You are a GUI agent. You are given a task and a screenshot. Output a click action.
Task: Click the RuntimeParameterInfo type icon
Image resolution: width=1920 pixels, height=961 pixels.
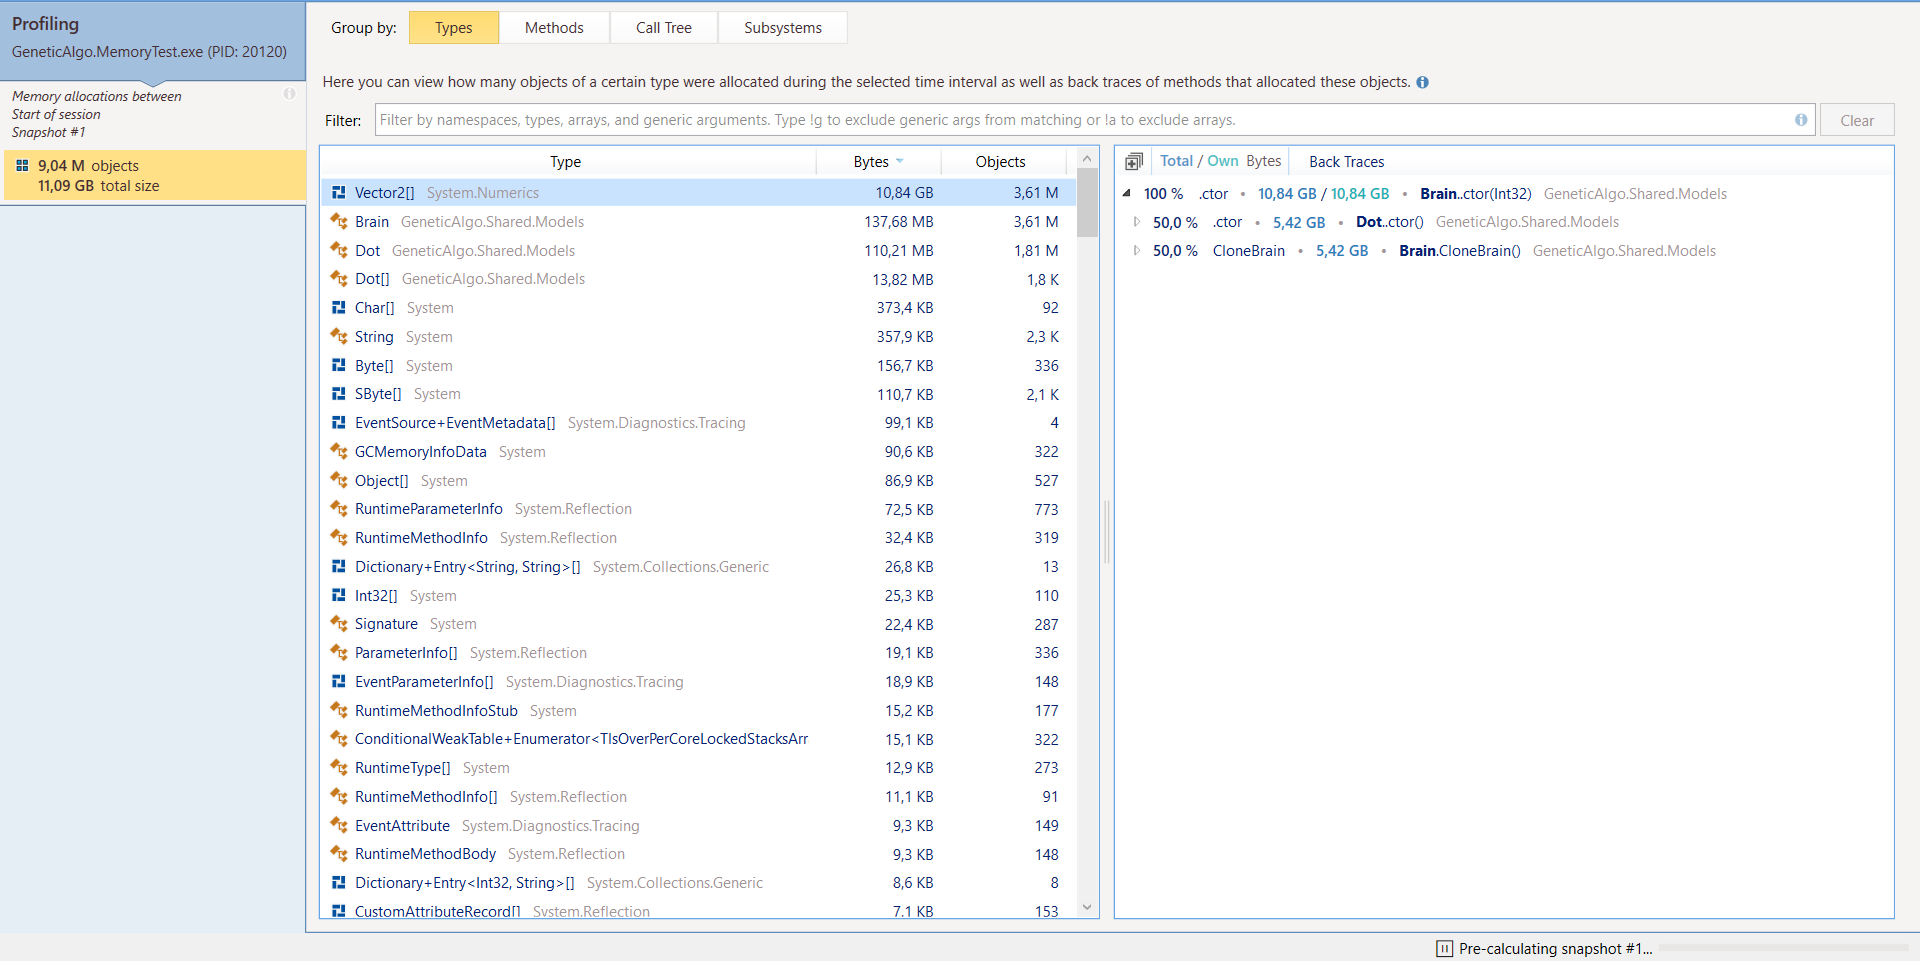pyautogui.click(x=339, y=509)
